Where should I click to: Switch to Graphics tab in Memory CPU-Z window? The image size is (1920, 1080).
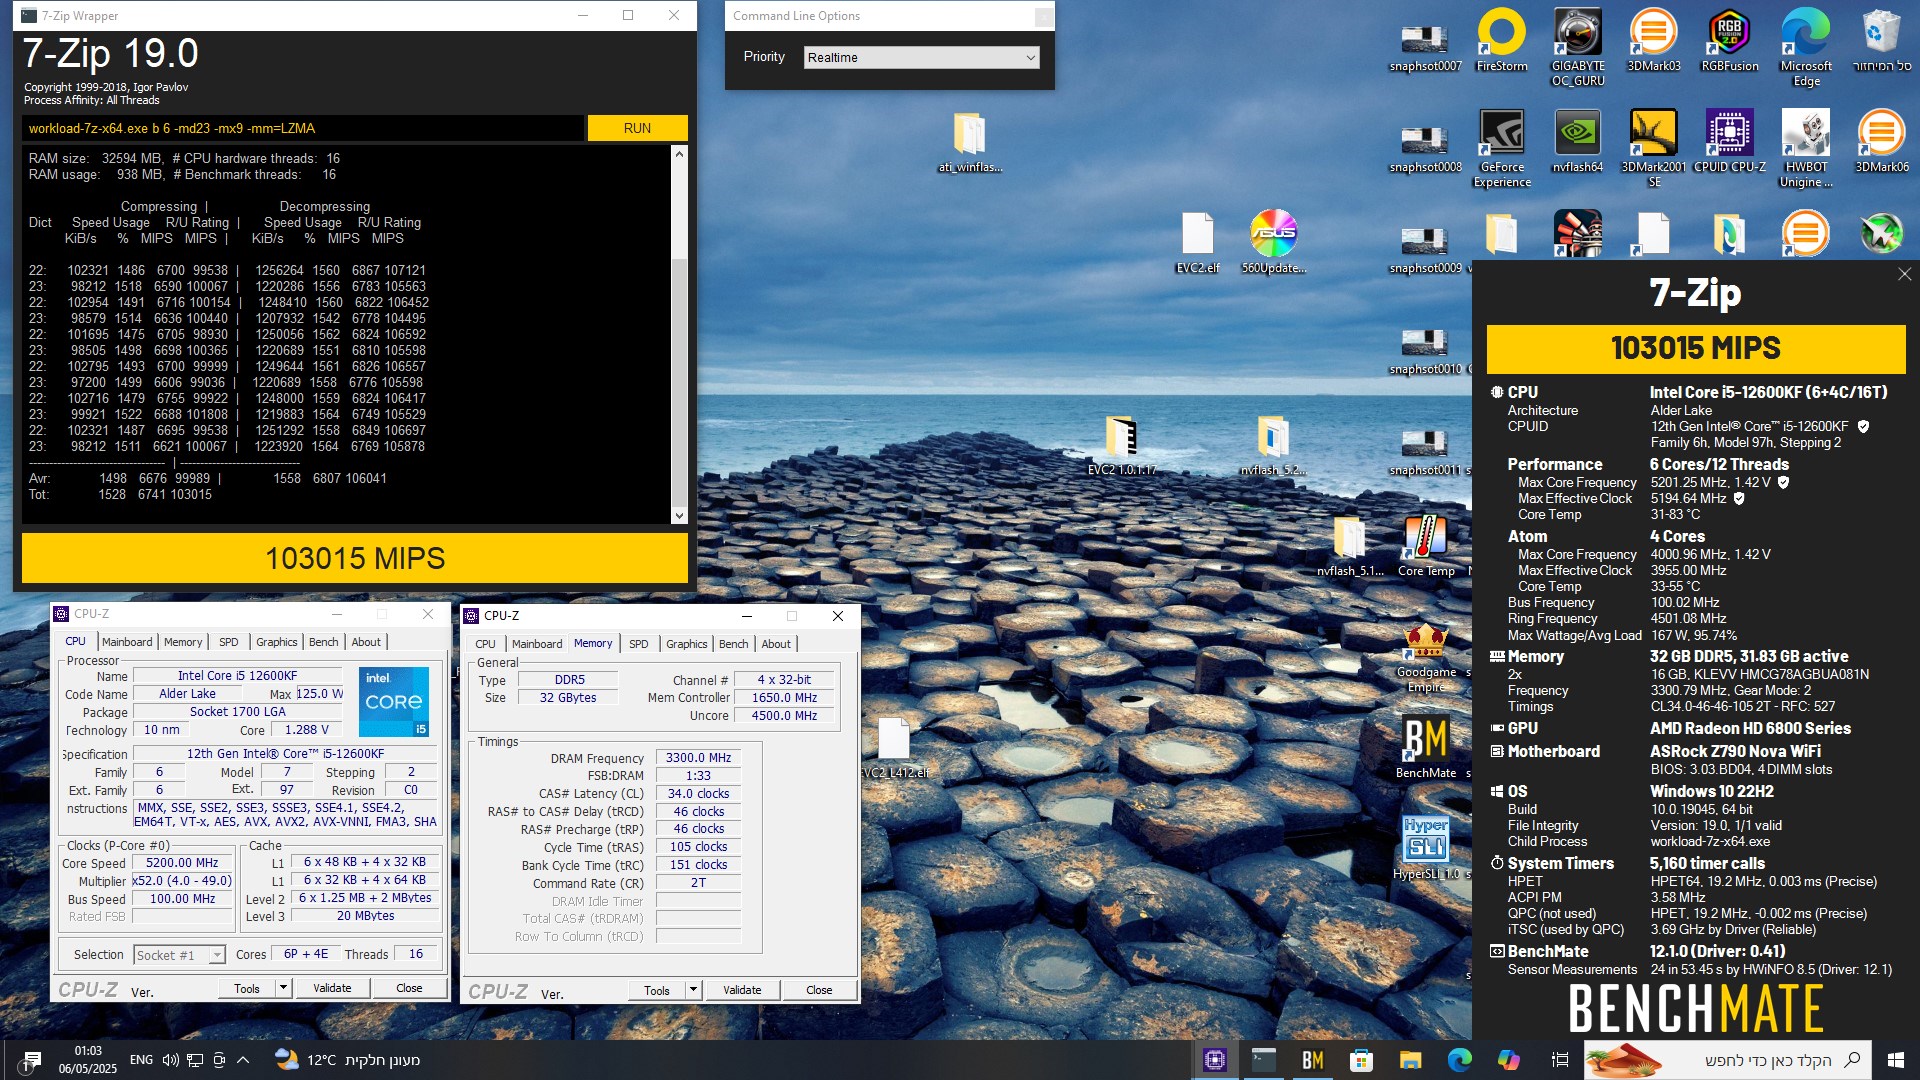click(x=686, y=644)
